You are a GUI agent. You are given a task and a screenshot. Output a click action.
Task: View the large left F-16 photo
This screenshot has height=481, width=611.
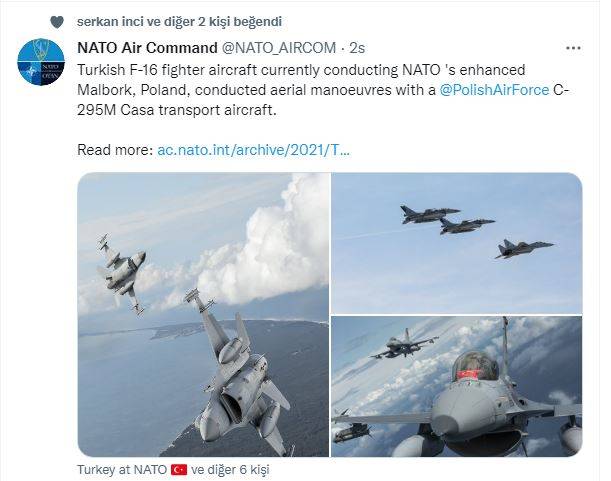click(x=203, y=314)
